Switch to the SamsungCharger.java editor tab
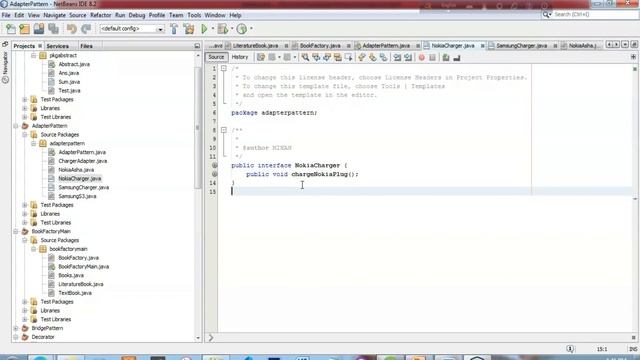The height and width of the screenshot is (360, 640). 521,46
